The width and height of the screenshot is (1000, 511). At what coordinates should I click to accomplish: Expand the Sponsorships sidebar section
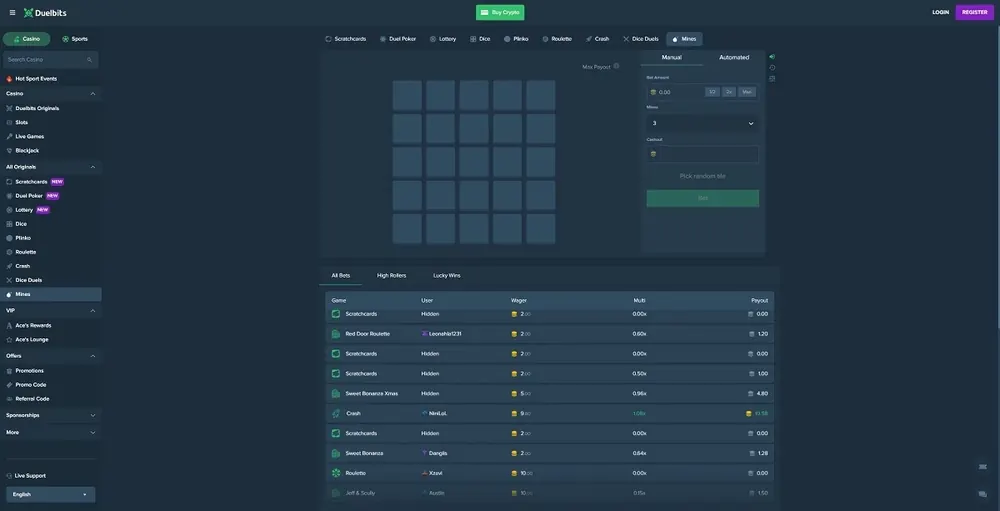point(93,415)
